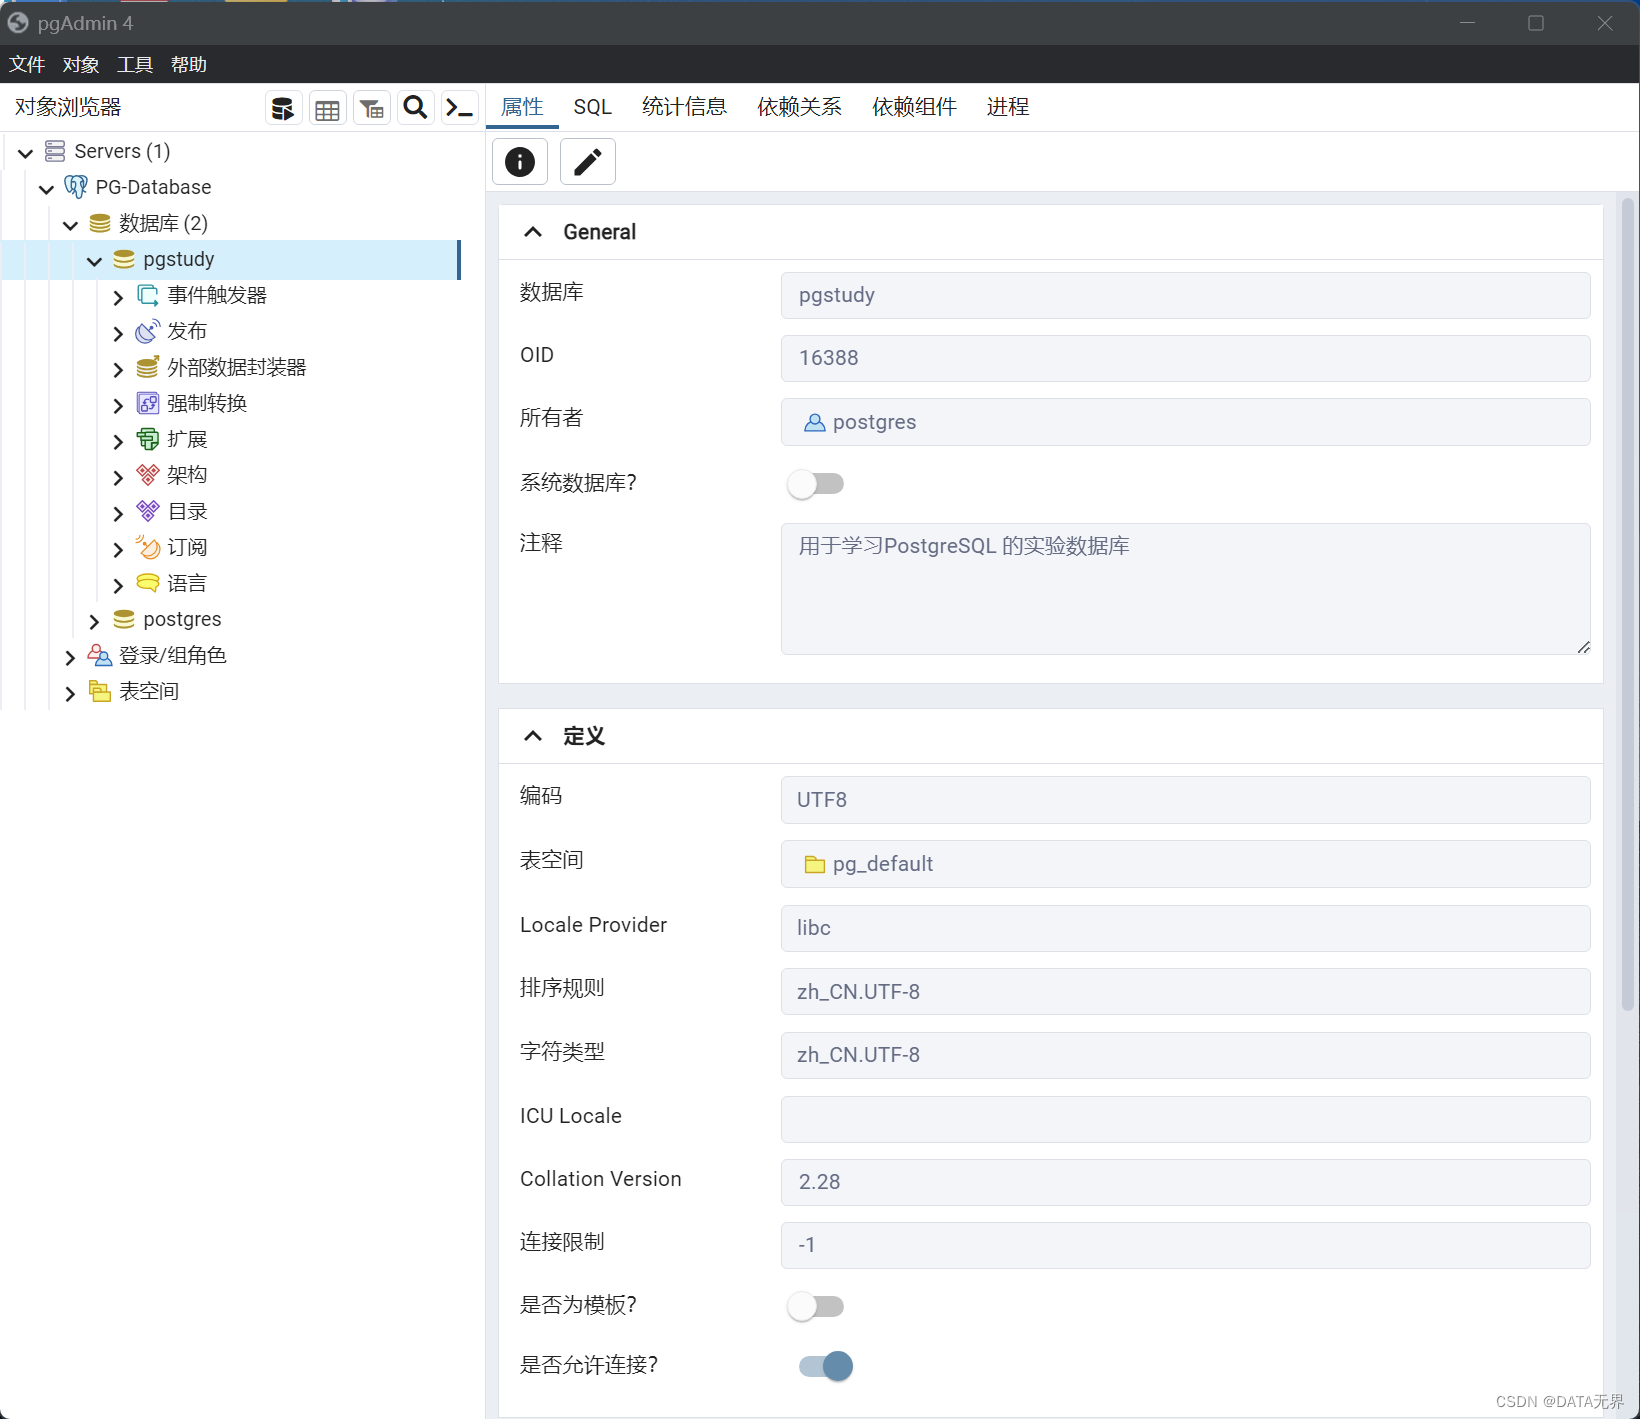Click the 编码 UTF8 field
Image resolution: width=1640 pixels, height=1419 pixels.
[x=1185, y=800]
